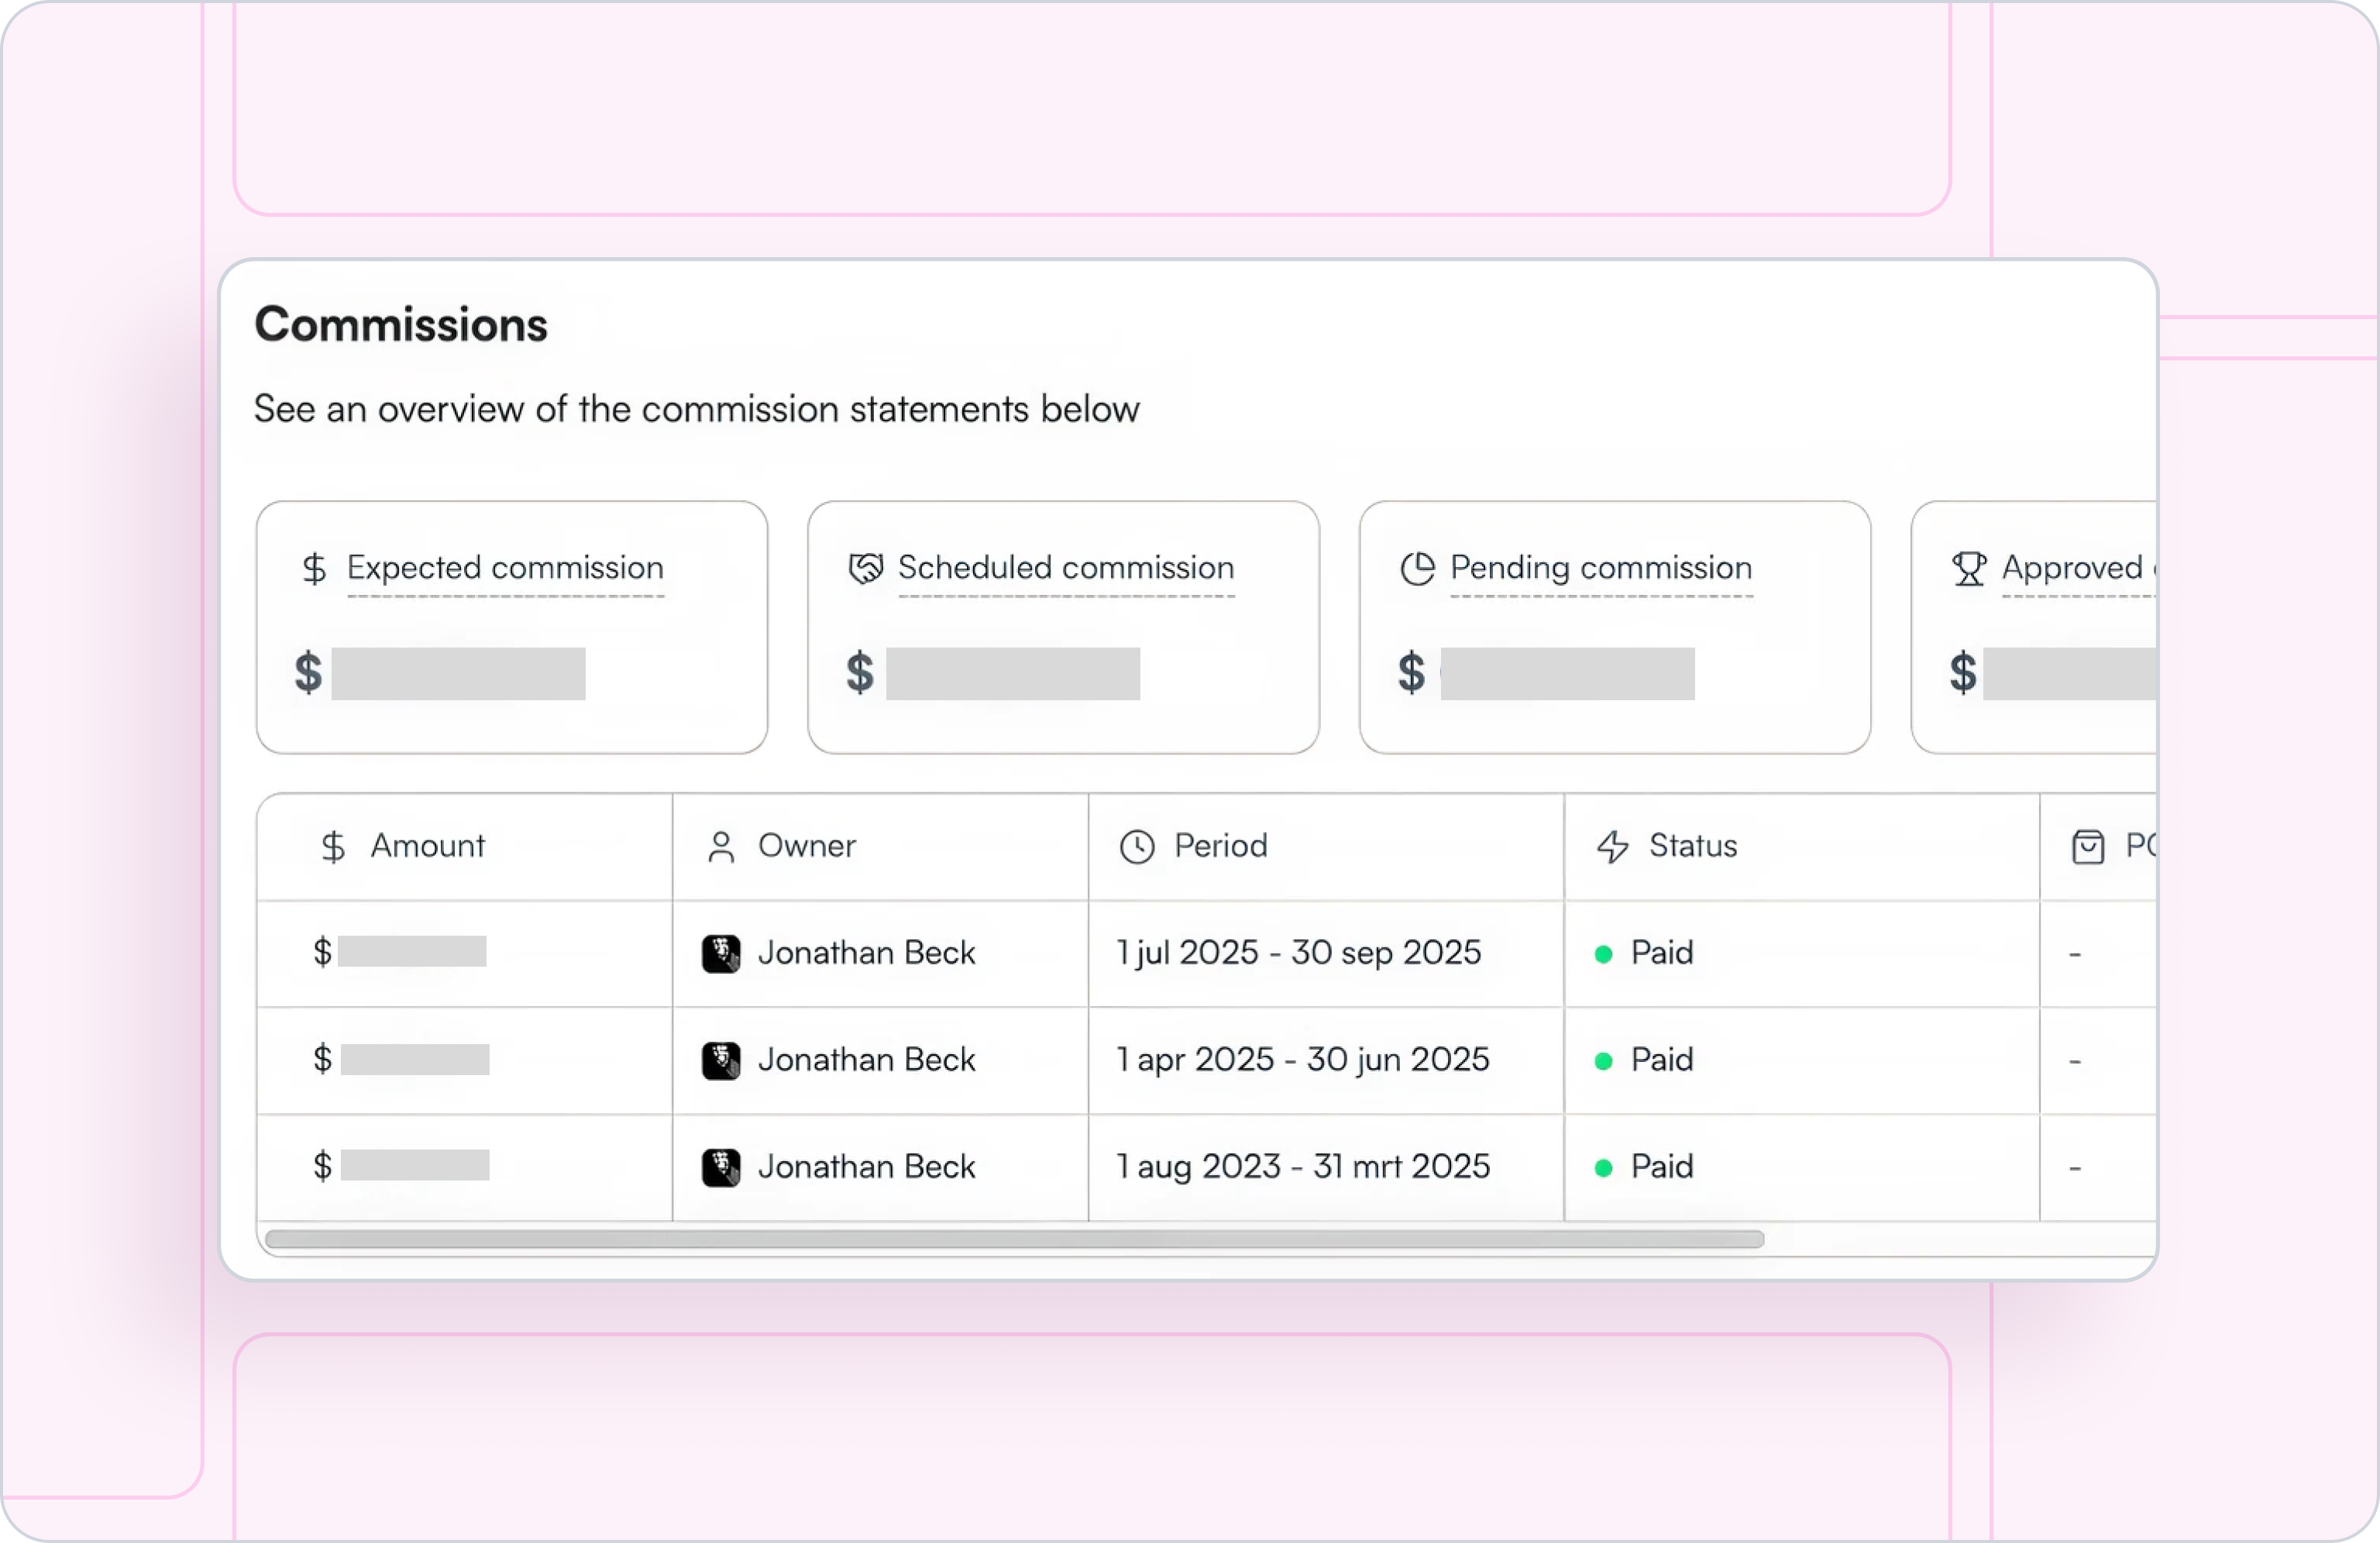Click the Status column header
The height and width of the screenshot is (1543, 2380).
point(1692,846)
